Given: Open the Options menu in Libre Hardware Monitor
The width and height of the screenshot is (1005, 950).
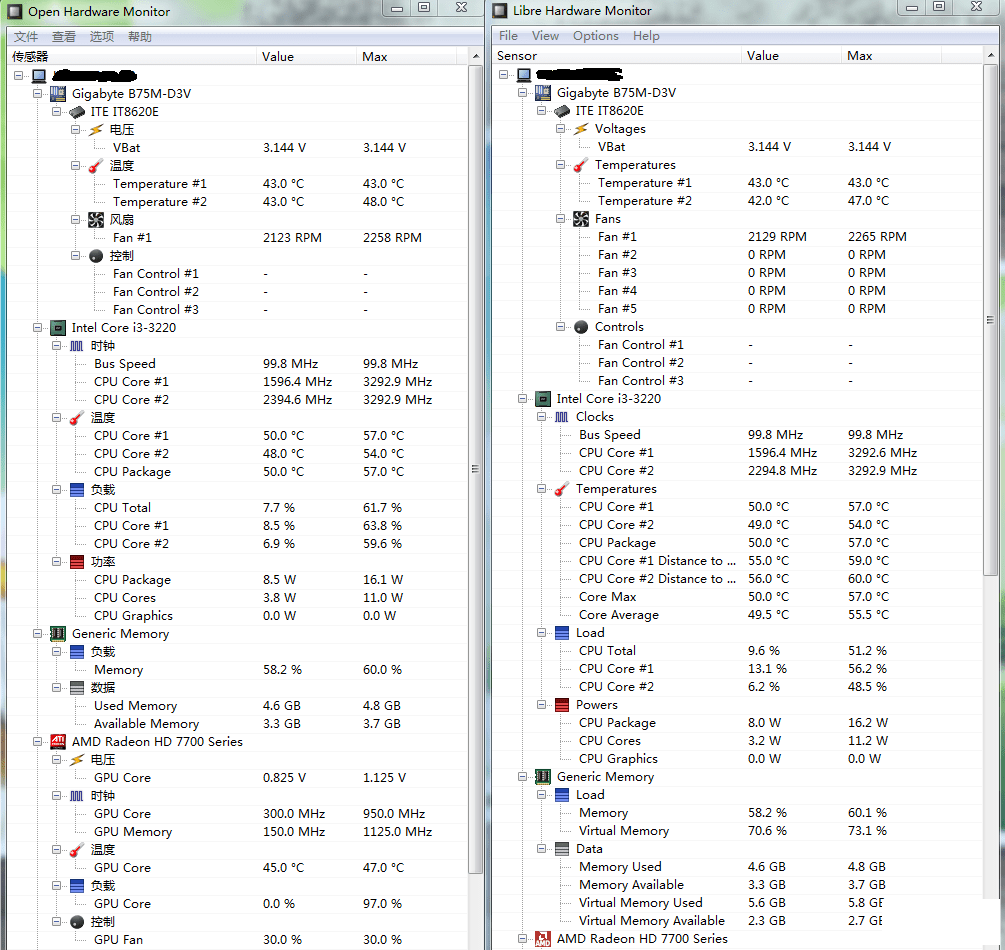Looking at the screenshot, I should pyautogui.click(x=596, y=36).
